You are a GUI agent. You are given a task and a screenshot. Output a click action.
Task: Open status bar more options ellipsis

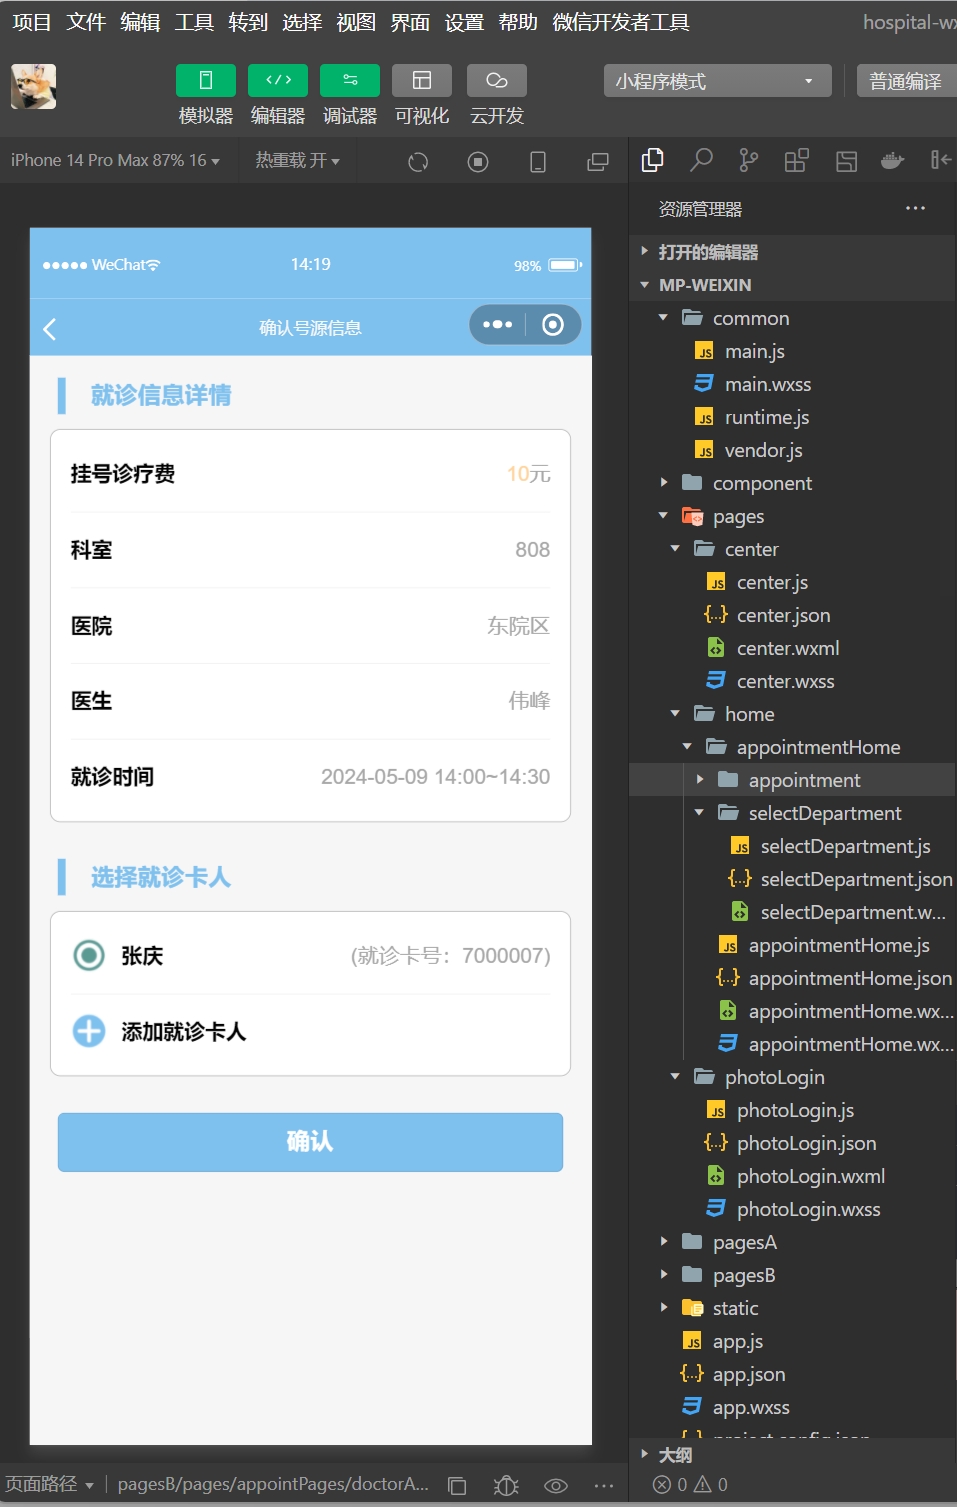(x=604, y=1486)
